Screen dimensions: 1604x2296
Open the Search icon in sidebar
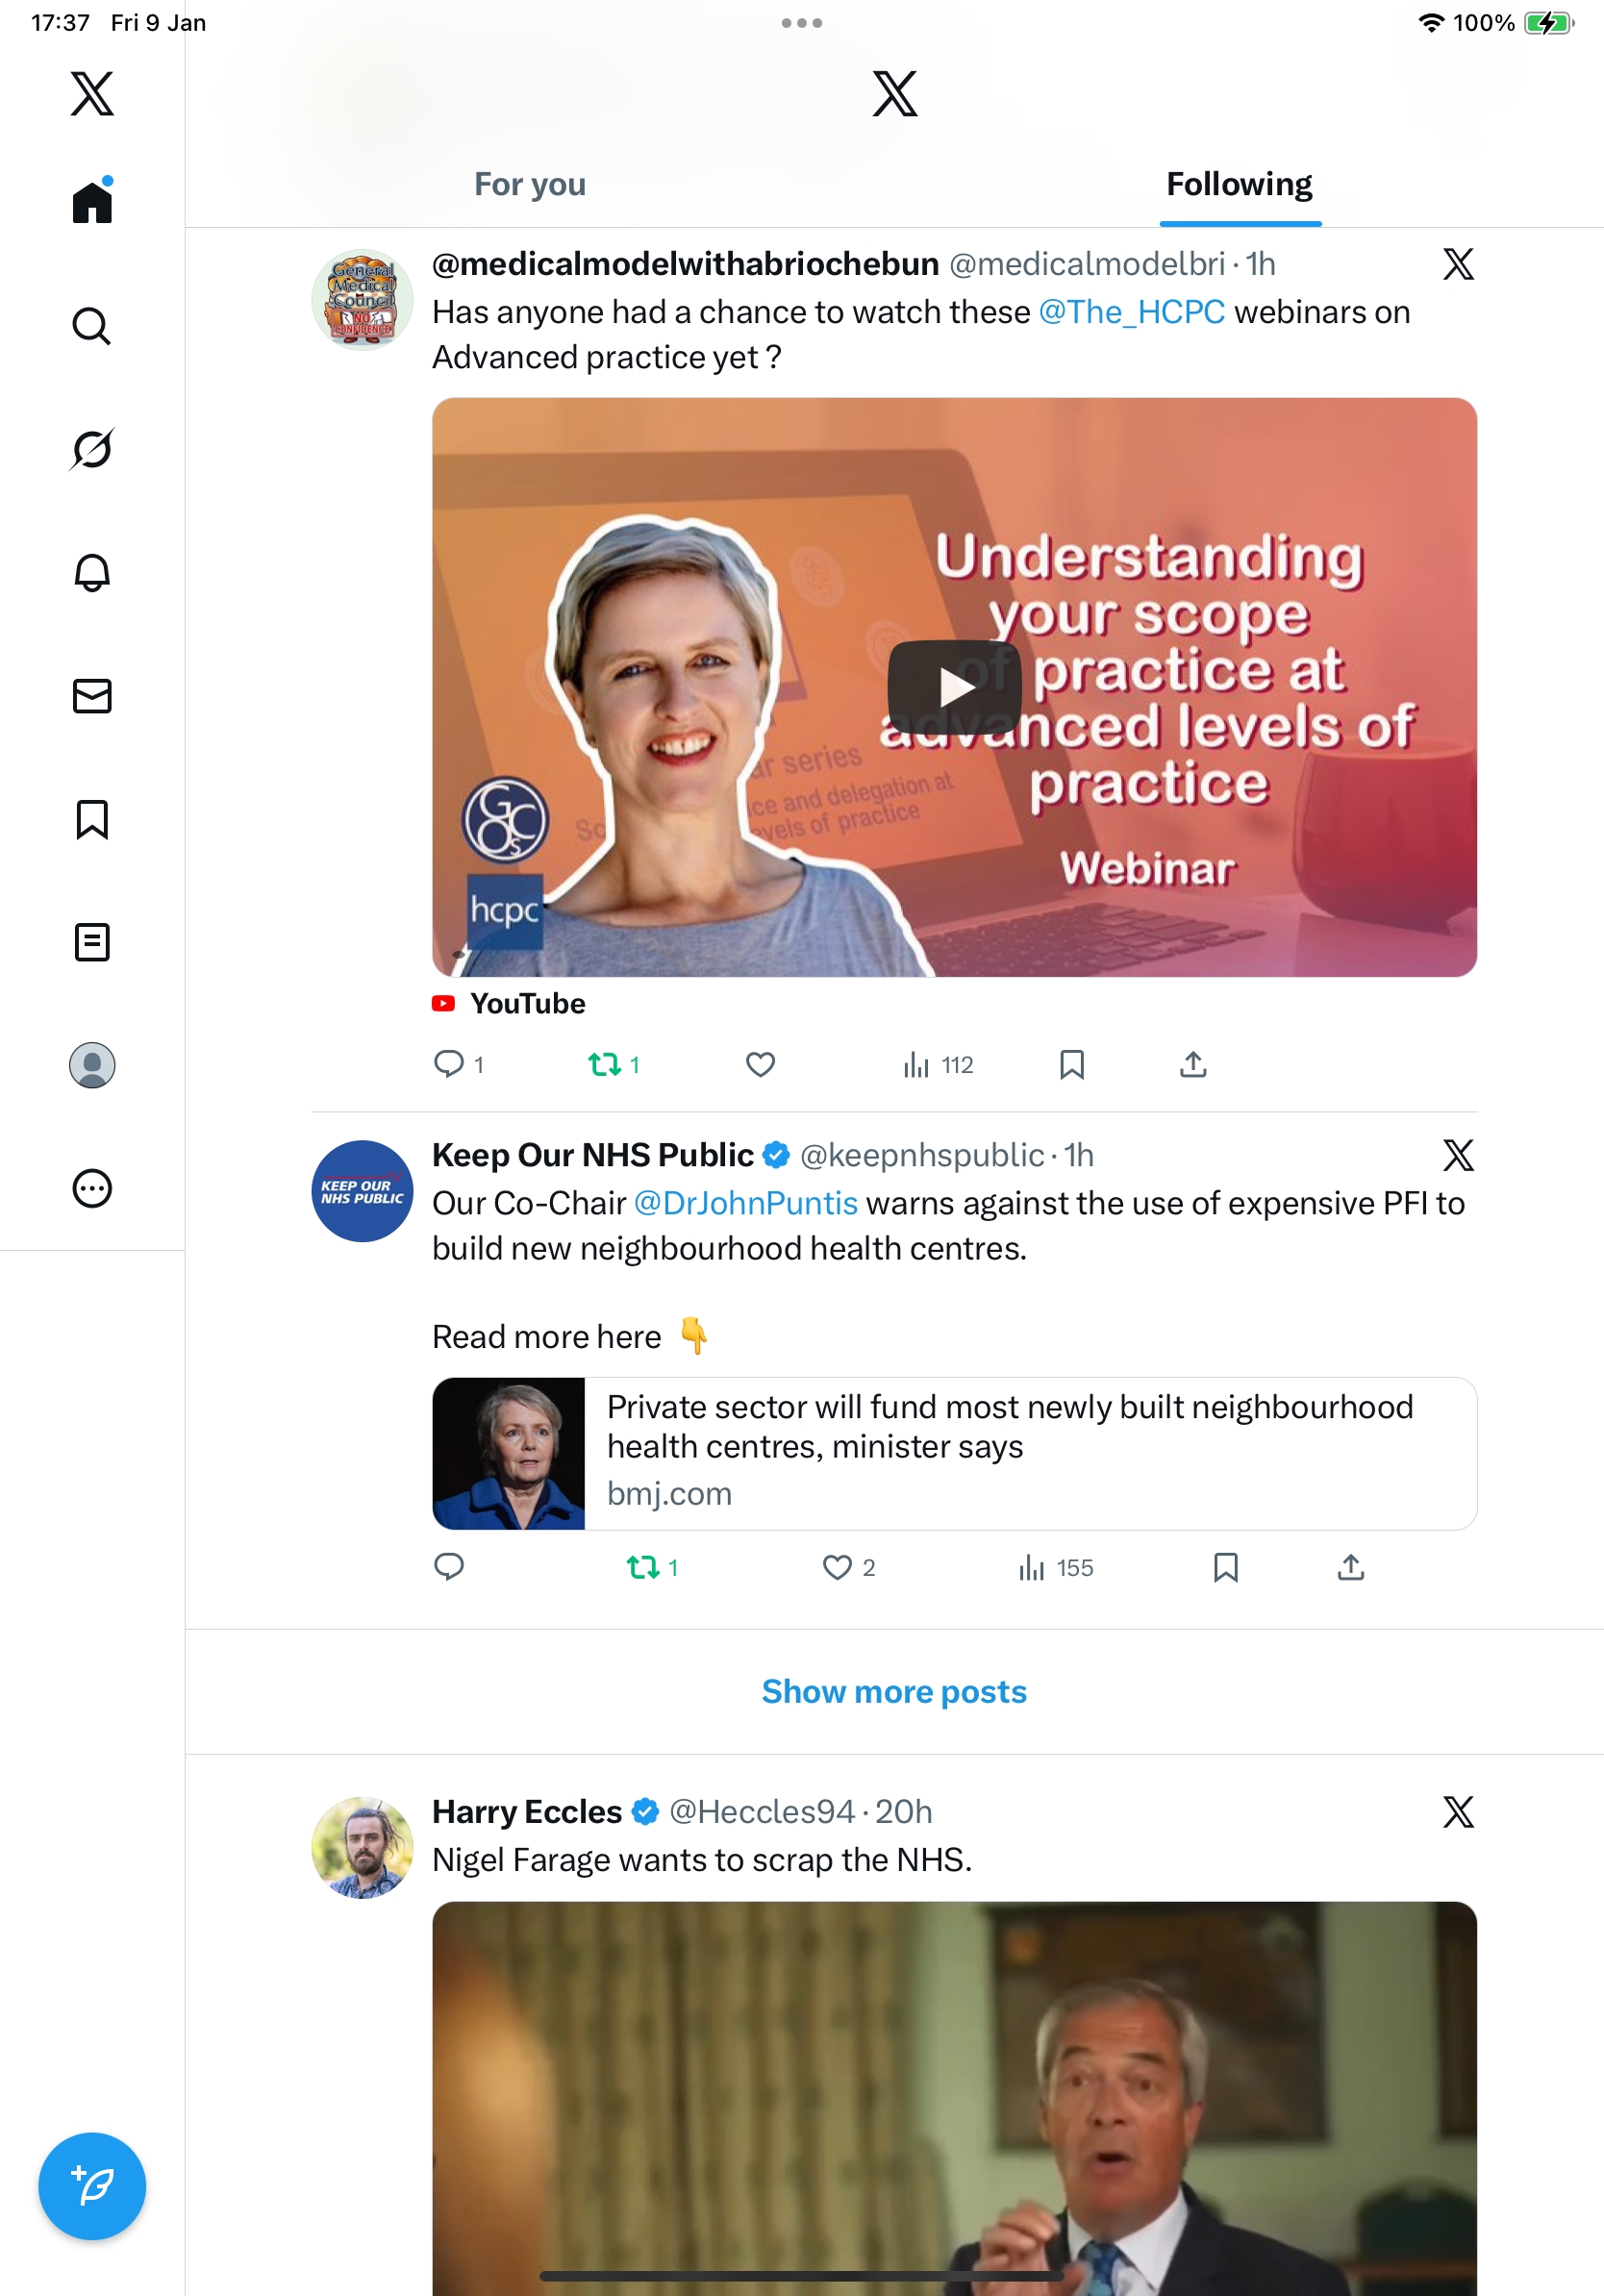[x=92, y=326]
